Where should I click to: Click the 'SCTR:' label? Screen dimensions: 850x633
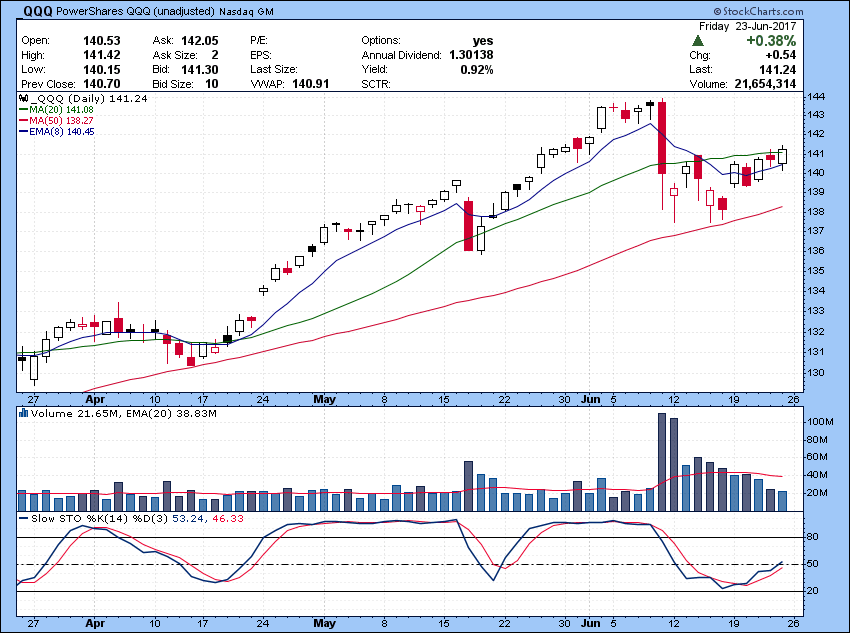point(376,84)
